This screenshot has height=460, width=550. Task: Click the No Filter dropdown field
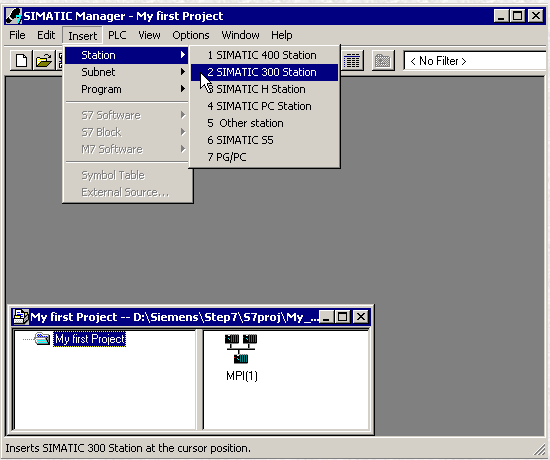click(475, 61)
